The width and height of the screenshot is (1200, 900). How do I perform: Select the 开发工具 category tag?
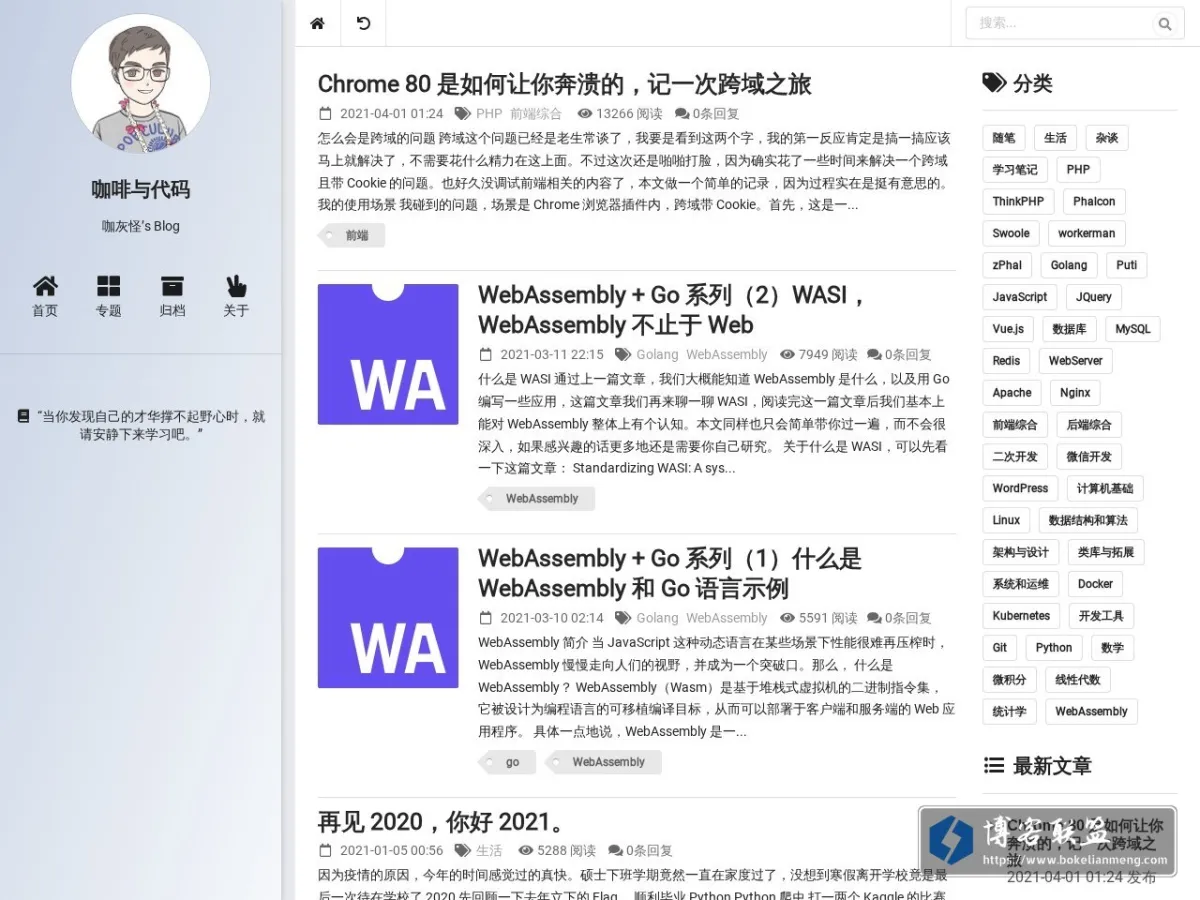pos(1101,616)
